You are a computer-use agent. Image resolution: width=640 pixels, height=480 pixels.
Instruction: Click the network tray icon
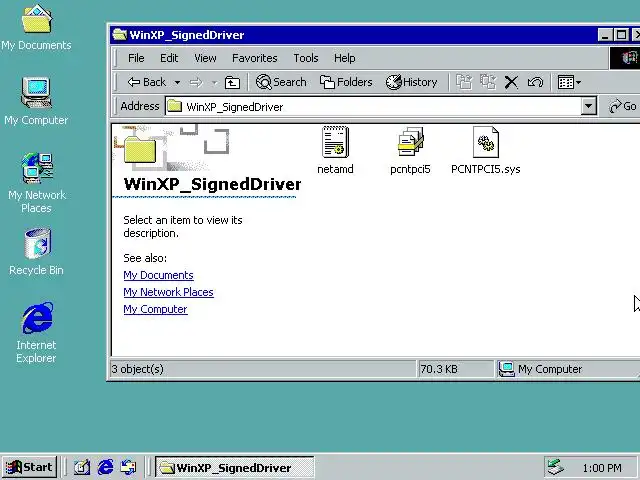point(555,467)
